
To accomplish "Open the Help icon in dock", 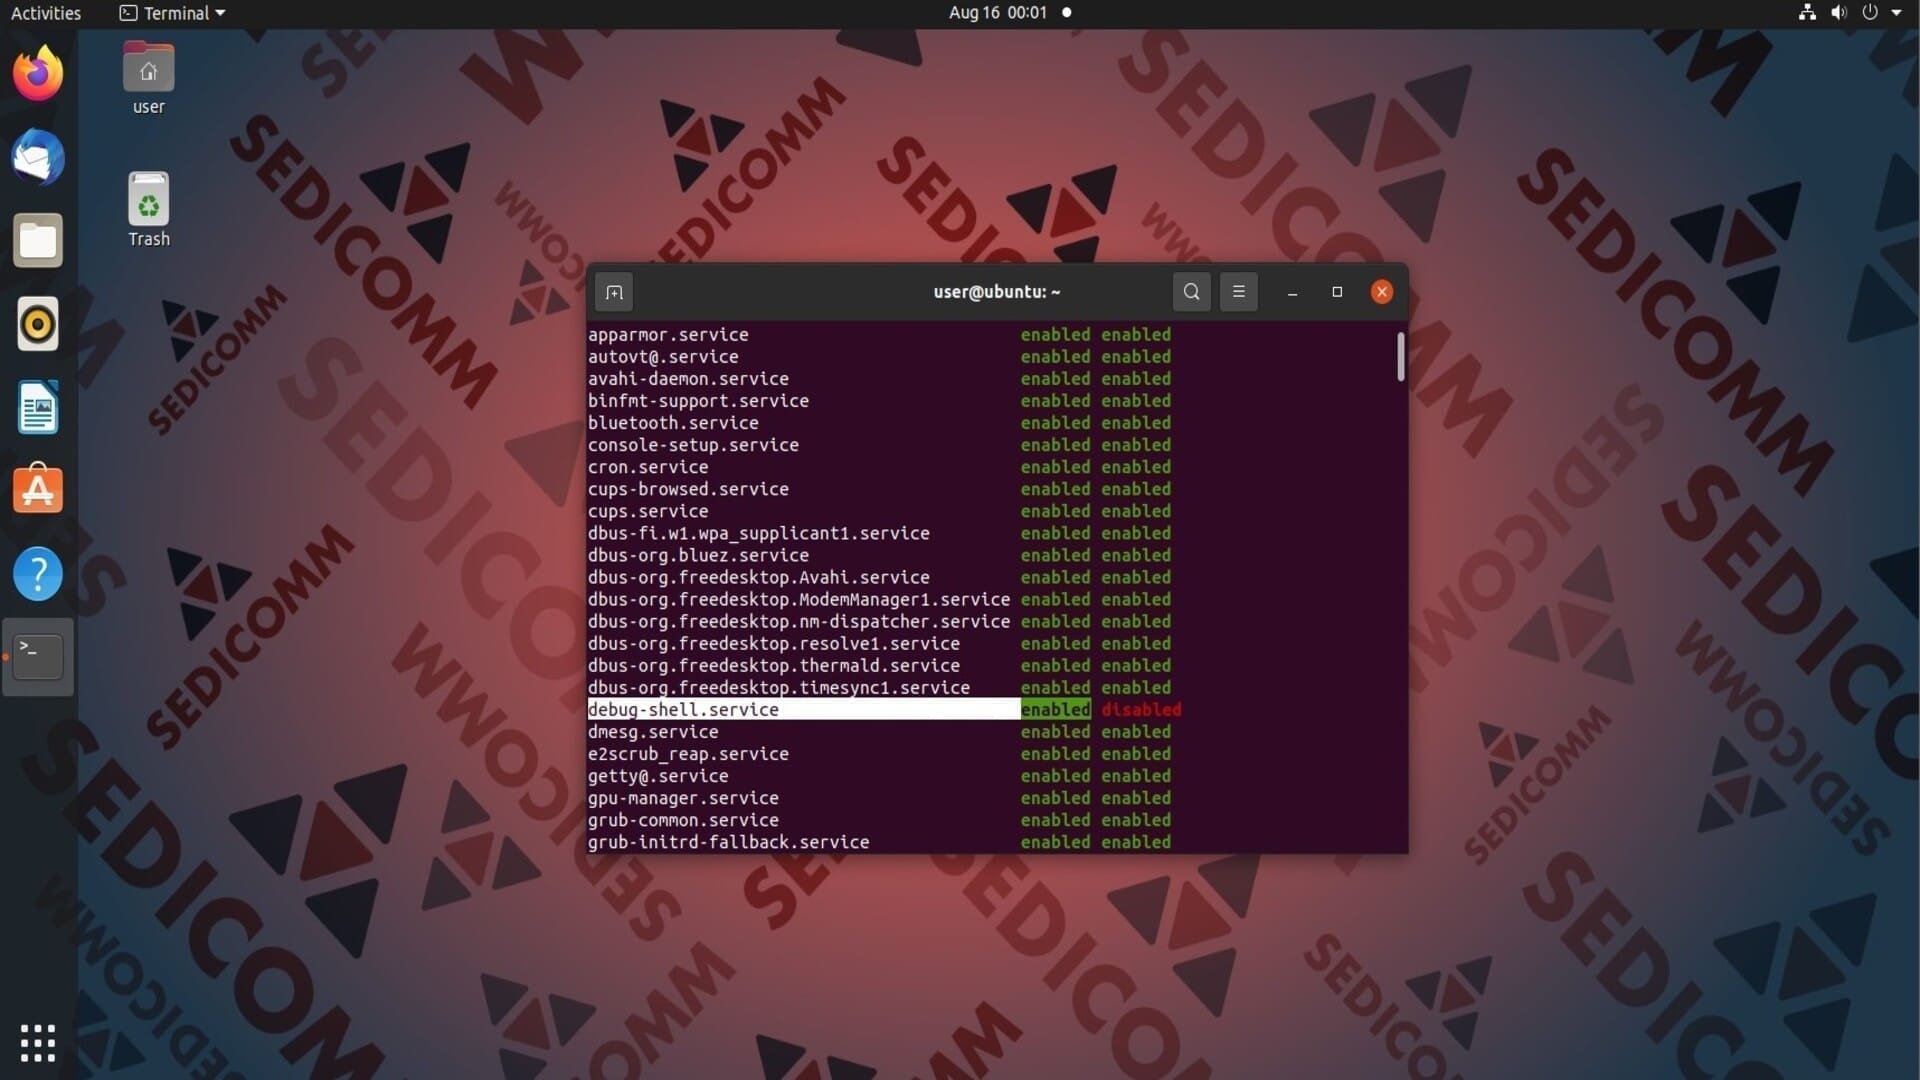I will click(x=38, y=574).
